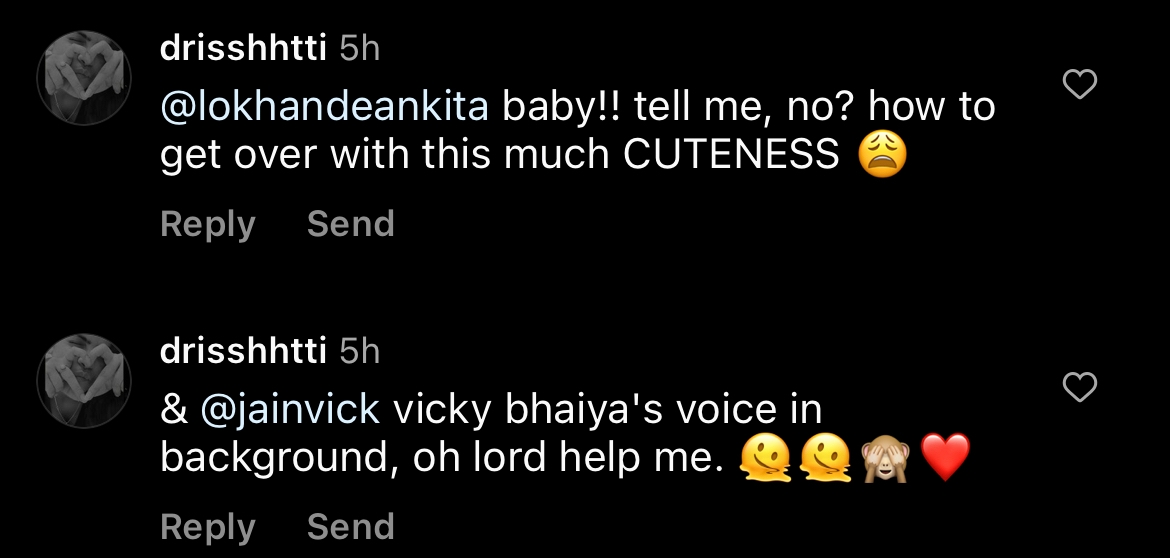Reply to the CUTENESS comment
Image resolution: width=1170 pixels, height=558 pixels.
207,224
